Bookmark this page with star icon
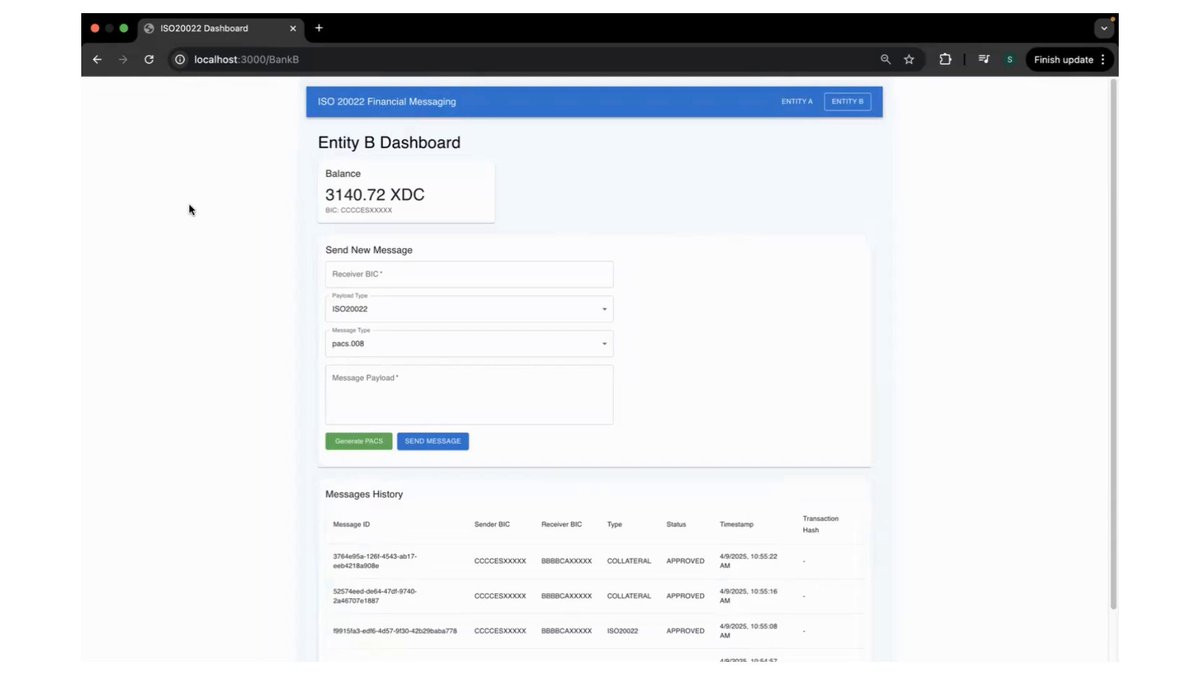The height and width of the screenshot is (675, 1200). [x=909, y=60]
